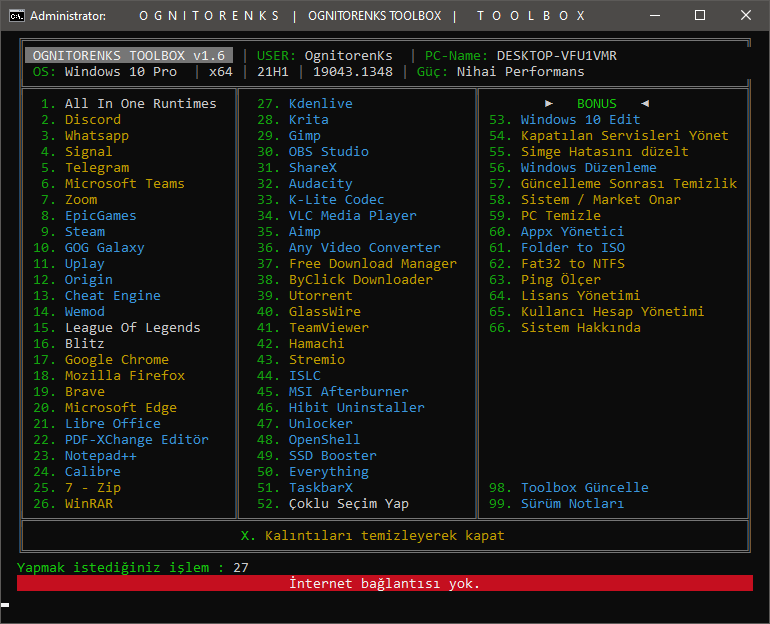Select the EpicGames option

point(101,216)
